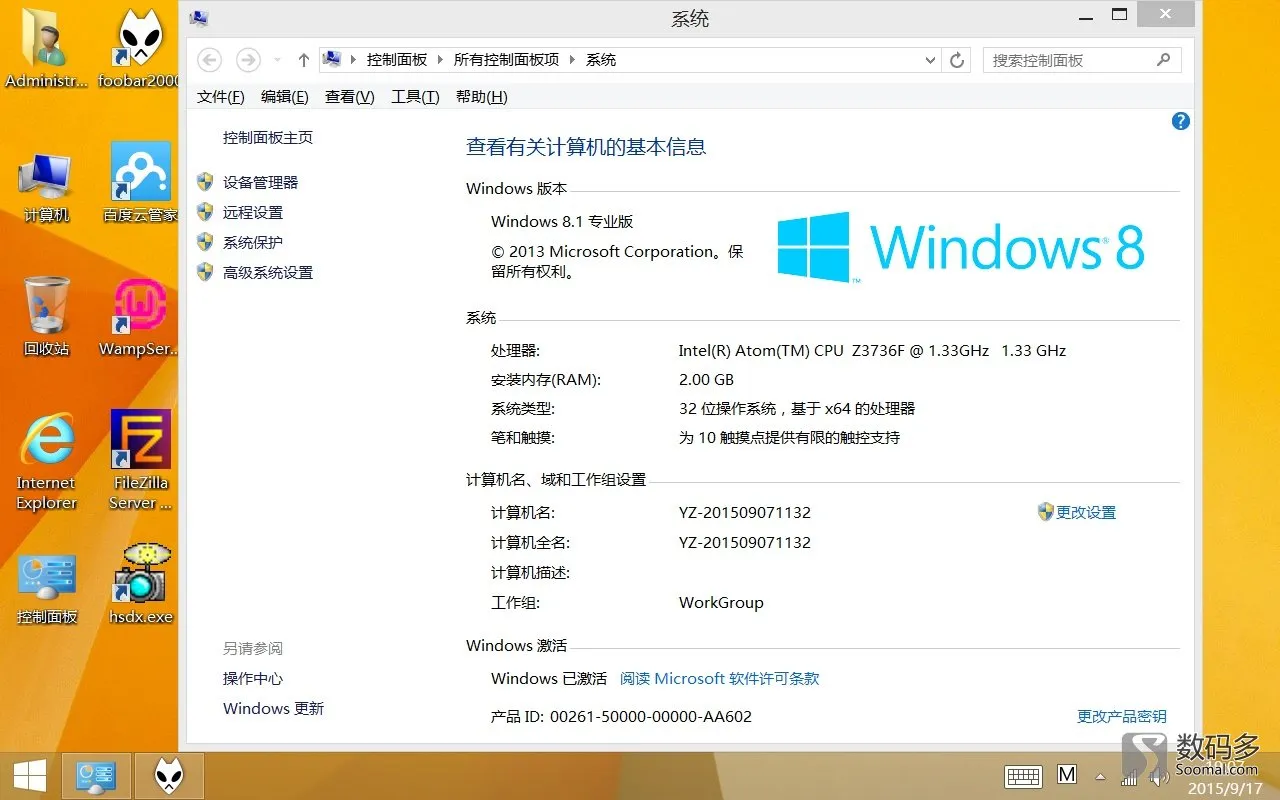The height and width of the screenshot is (800, 1280).
Task: Expand the arrow after 所有控制面板项 breadcrumb
Action: 573,60
